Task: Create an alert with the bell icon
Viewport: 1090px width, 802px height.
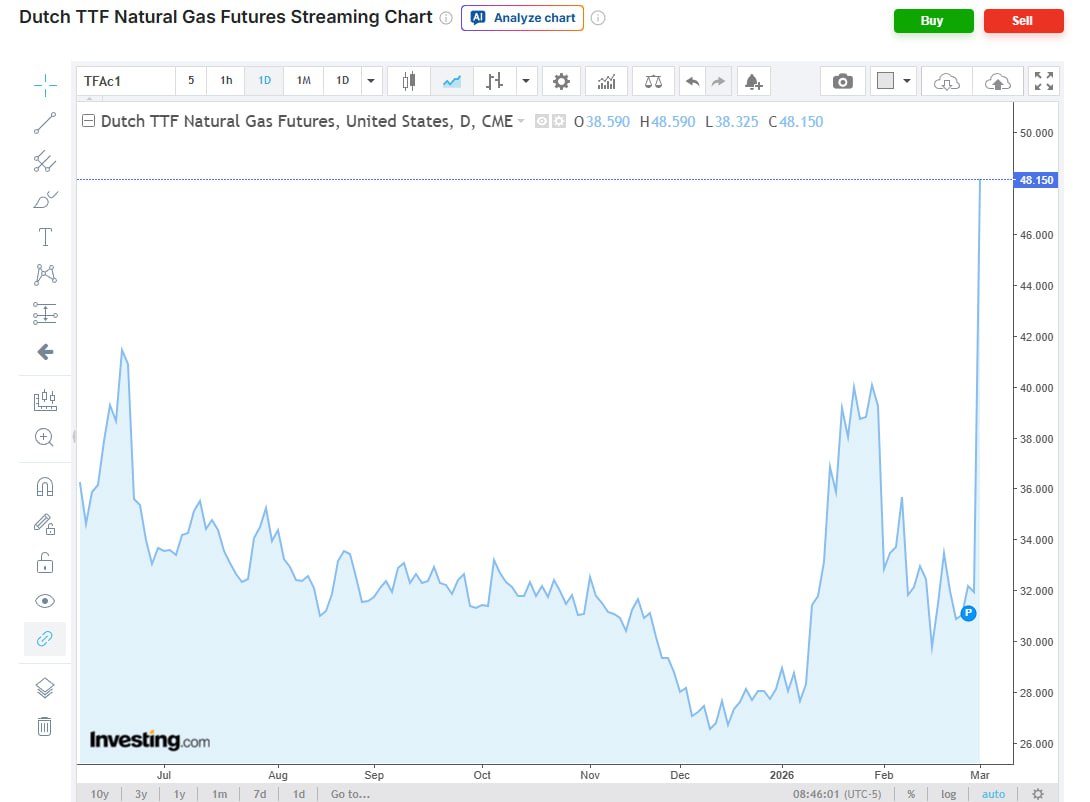Action: [753, 81]
